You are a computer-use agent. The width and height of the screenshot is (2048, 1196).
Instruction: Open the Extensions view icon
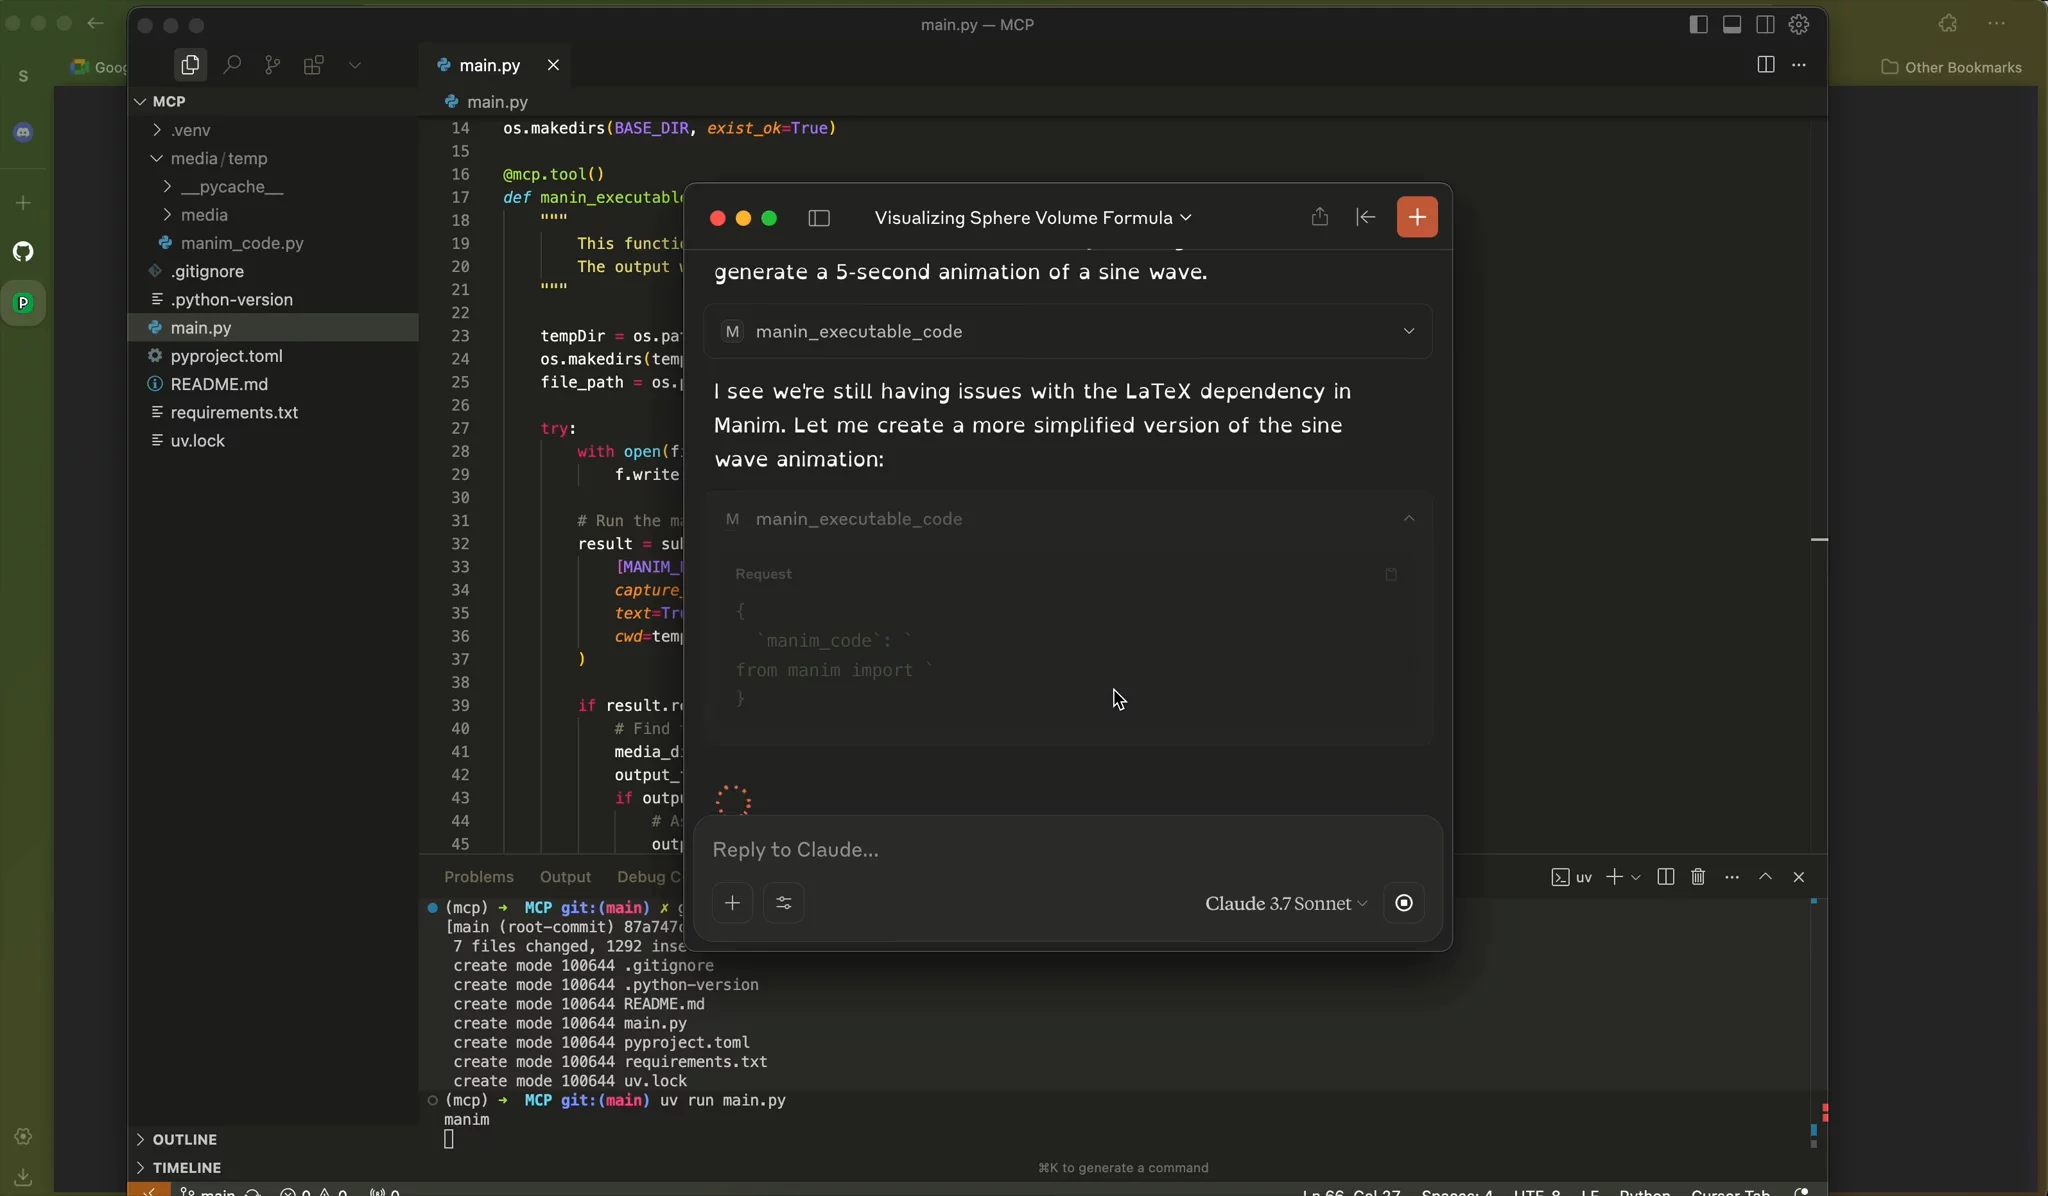(x=313, y=65)
